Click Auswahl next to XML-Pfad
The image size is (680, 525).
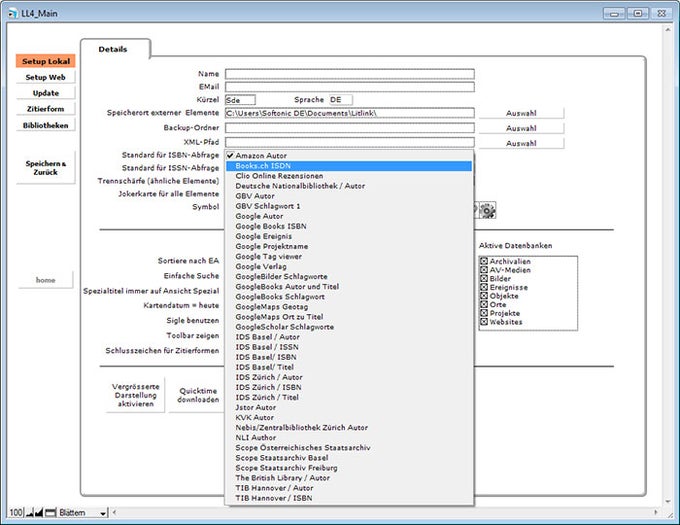tap(521, 143)
